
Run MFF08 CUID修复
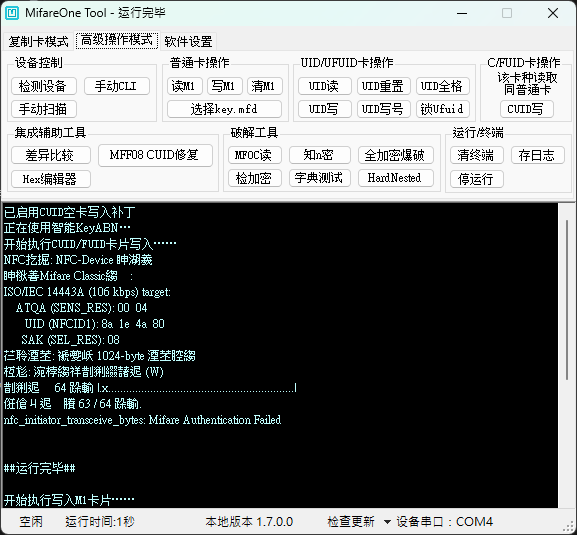coord(155,155)
